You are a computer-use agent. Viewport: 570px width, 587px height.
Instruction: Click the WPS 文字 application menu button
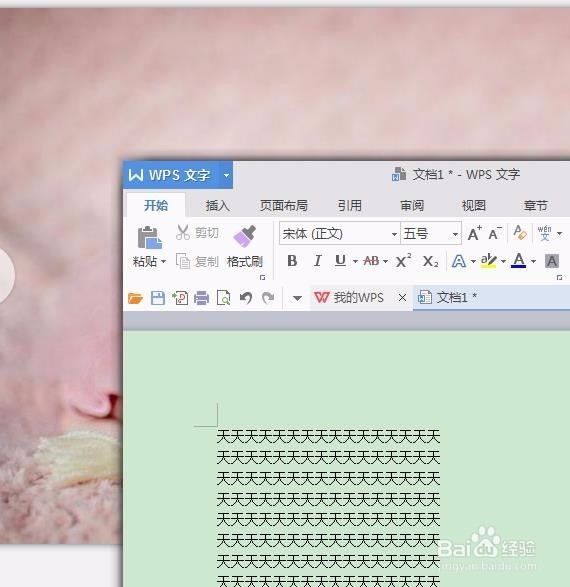point(171,175)
